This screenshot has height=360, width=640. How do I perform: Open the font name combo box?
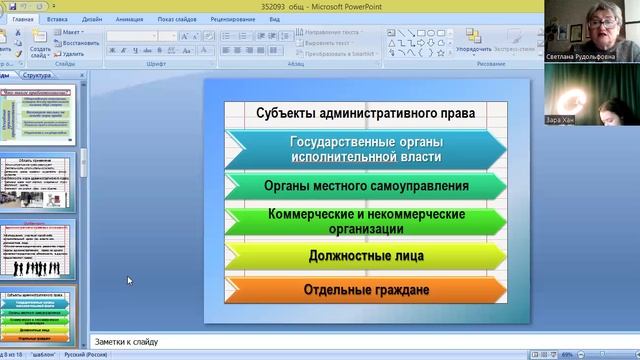(x=132, y=36)
